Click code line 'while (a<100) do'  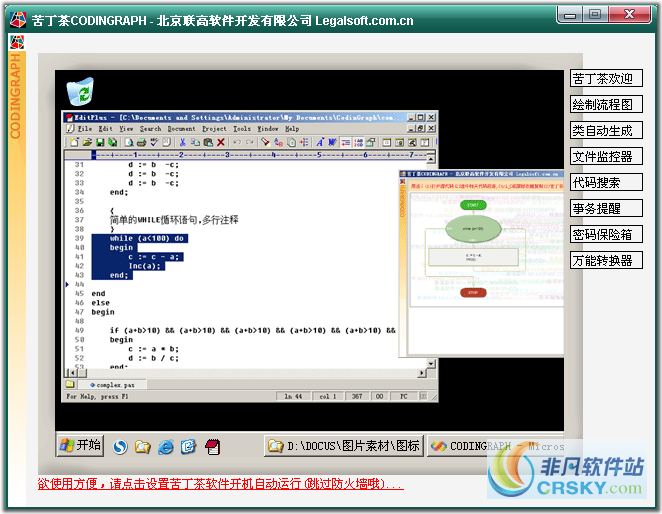147,238
